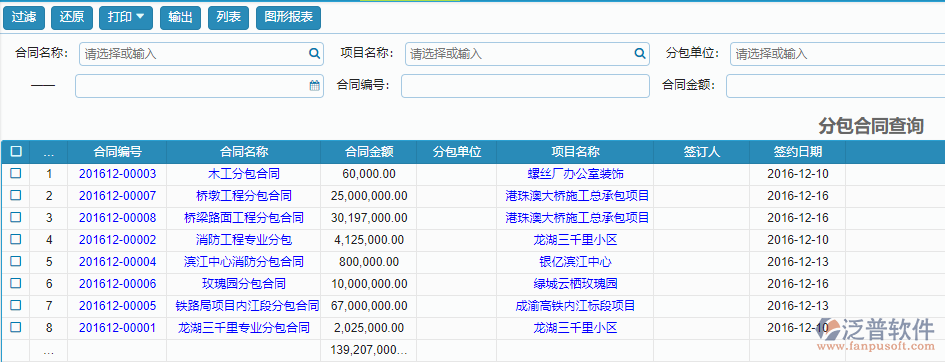Open project link 绿城云栖玫瑰园
Screen dimensions: 945x362
coord(576,284)
